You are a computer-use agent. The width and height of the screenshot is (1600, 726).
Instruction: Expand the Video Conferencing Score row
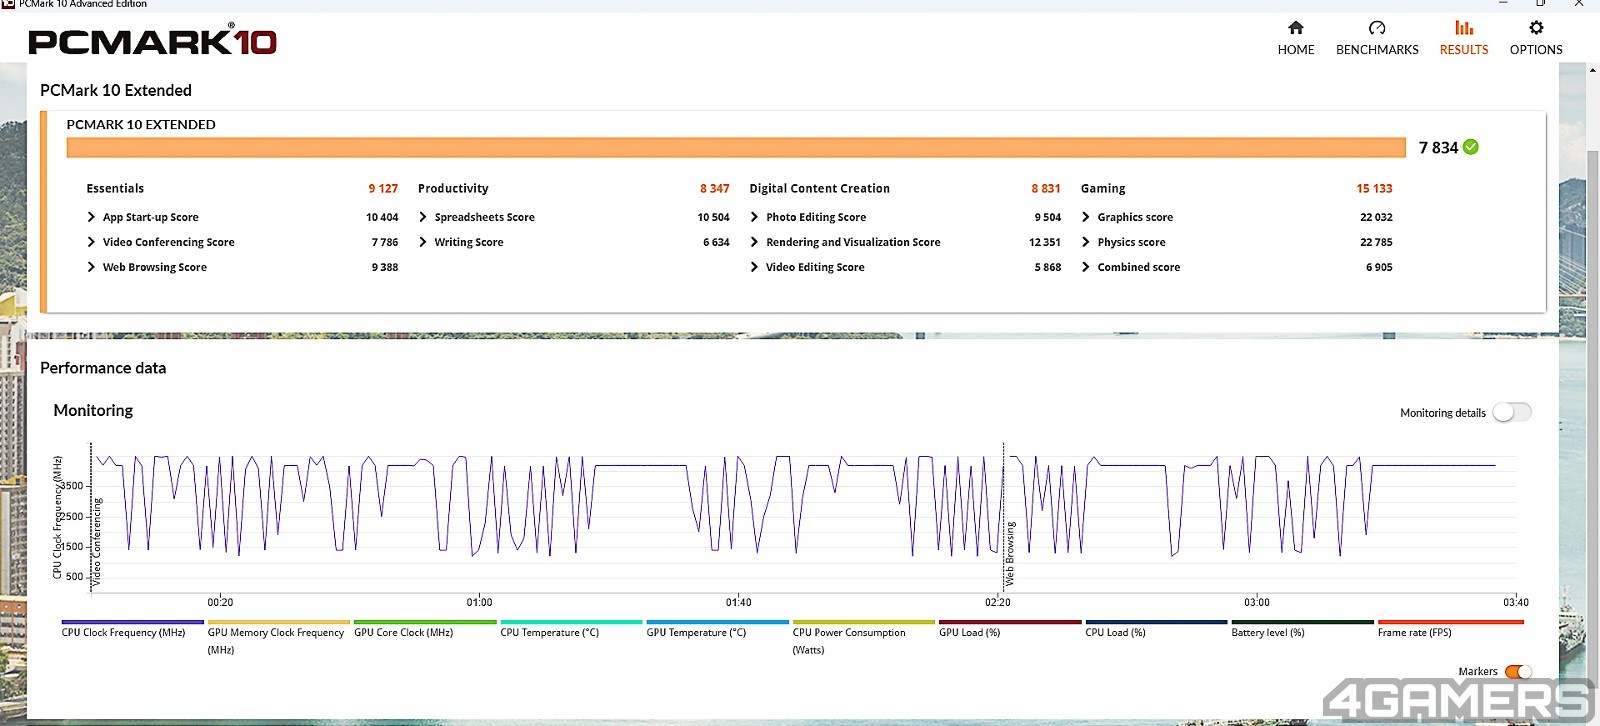pyautogui.click(x=91, y=242)
